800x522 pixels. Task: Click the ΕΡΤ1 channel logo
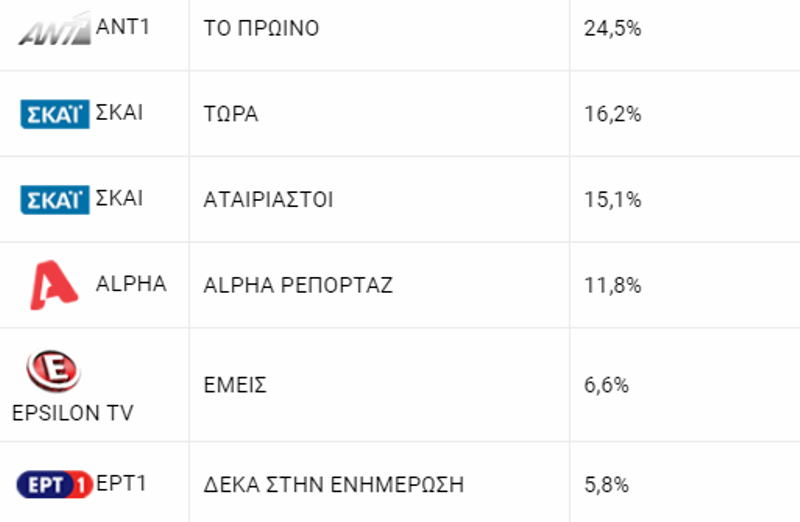click(x=54, y=485)
